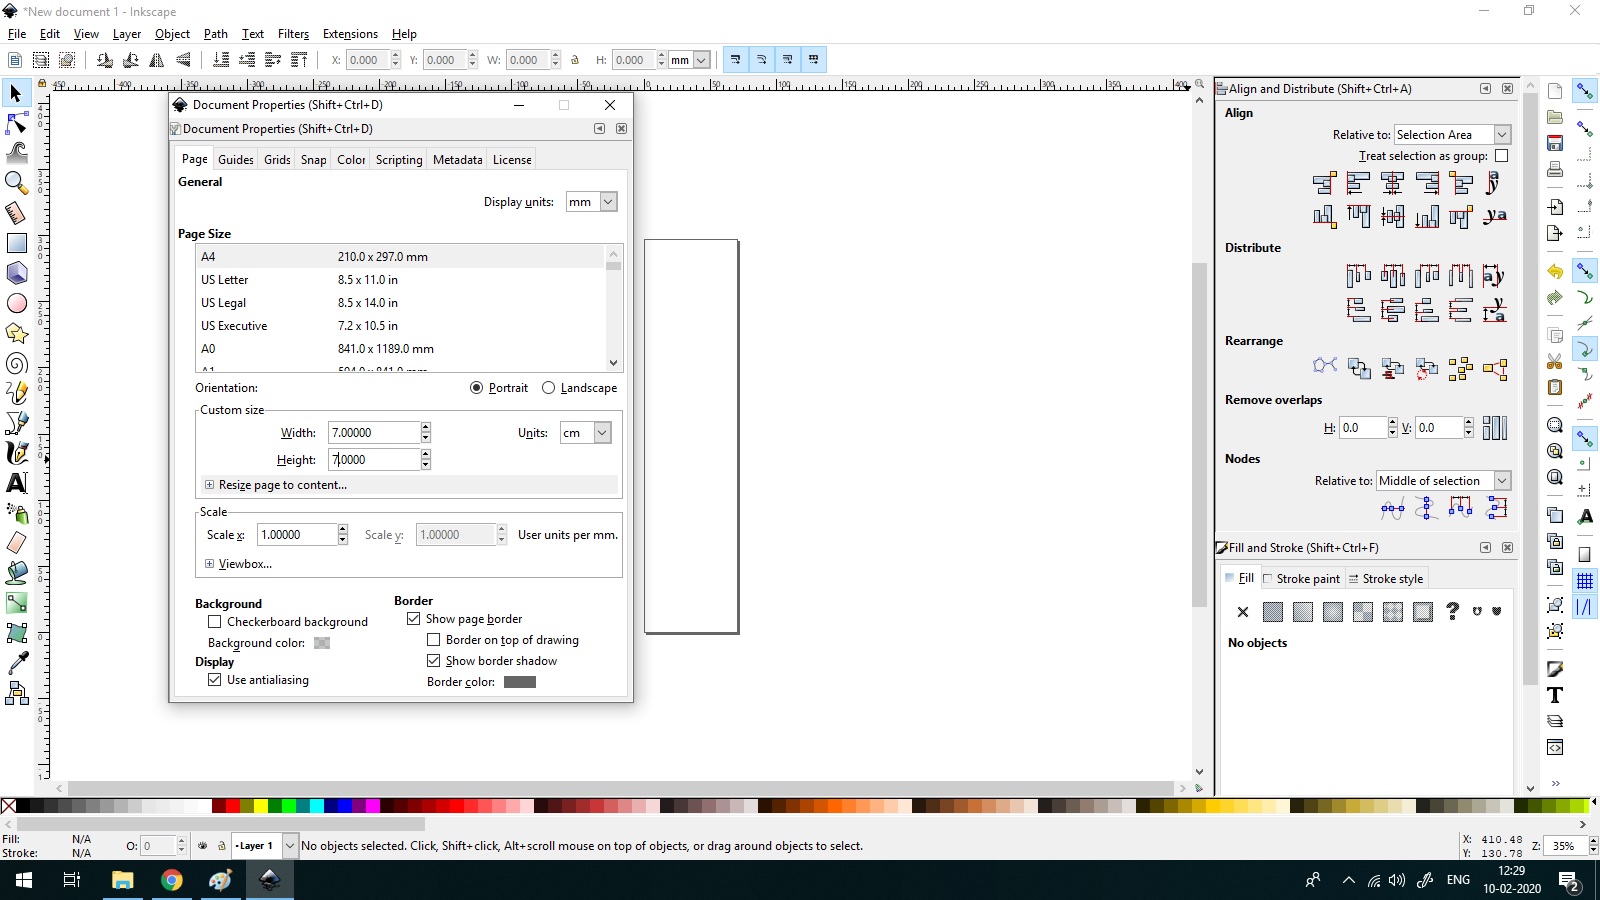Switch to the Guides tab
This screenshot has height=900, width=1600.
(x=235, y=160)
